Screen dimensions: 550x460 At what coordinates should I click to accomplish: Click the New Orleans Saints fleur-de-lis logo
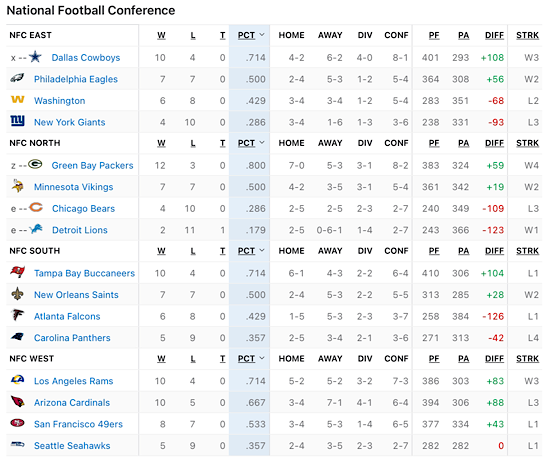click(x=18, y=294)
